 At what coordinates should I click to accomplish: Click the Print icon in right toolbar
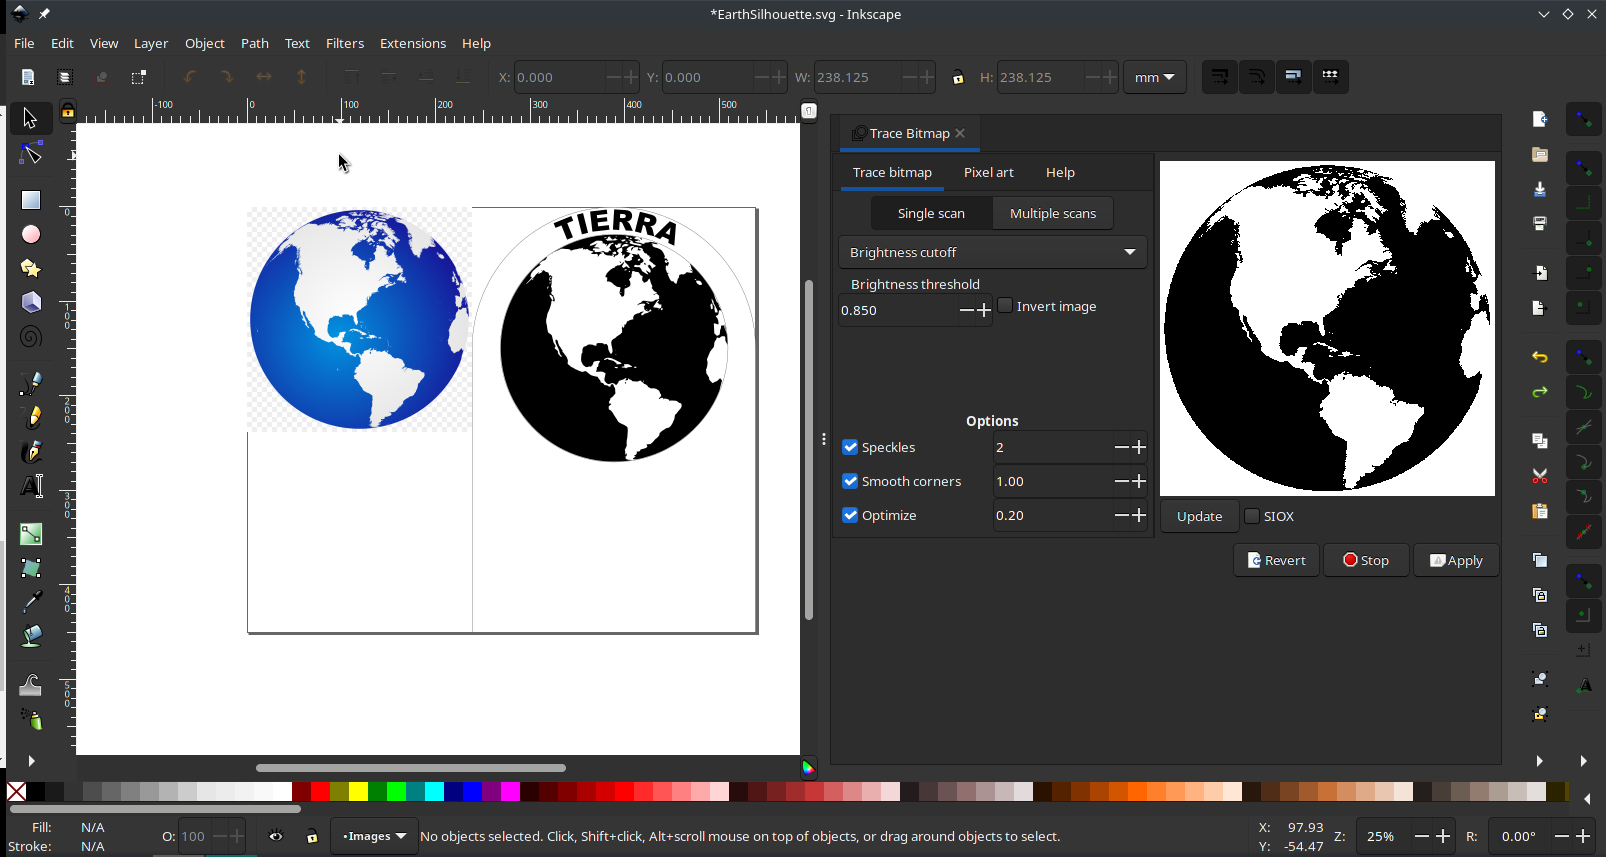(x=1540, y=224)
